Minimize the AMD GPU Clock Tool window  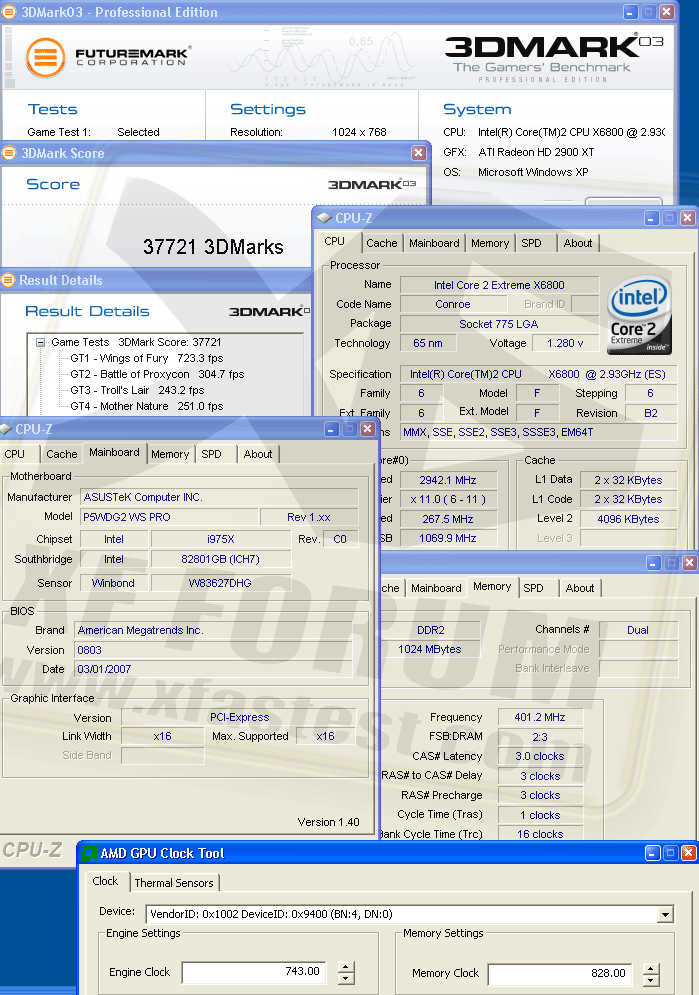(653, 853)
